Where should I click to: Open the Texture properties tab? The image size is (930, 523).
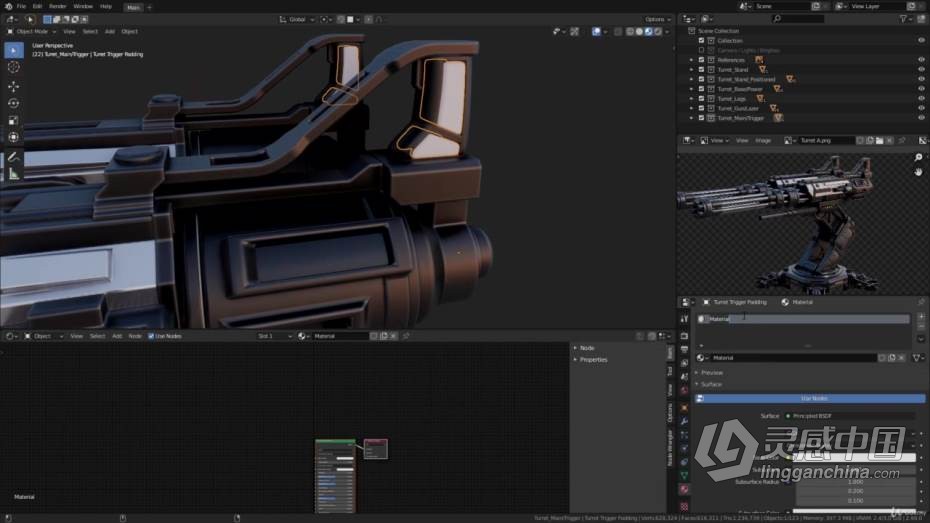684,506
